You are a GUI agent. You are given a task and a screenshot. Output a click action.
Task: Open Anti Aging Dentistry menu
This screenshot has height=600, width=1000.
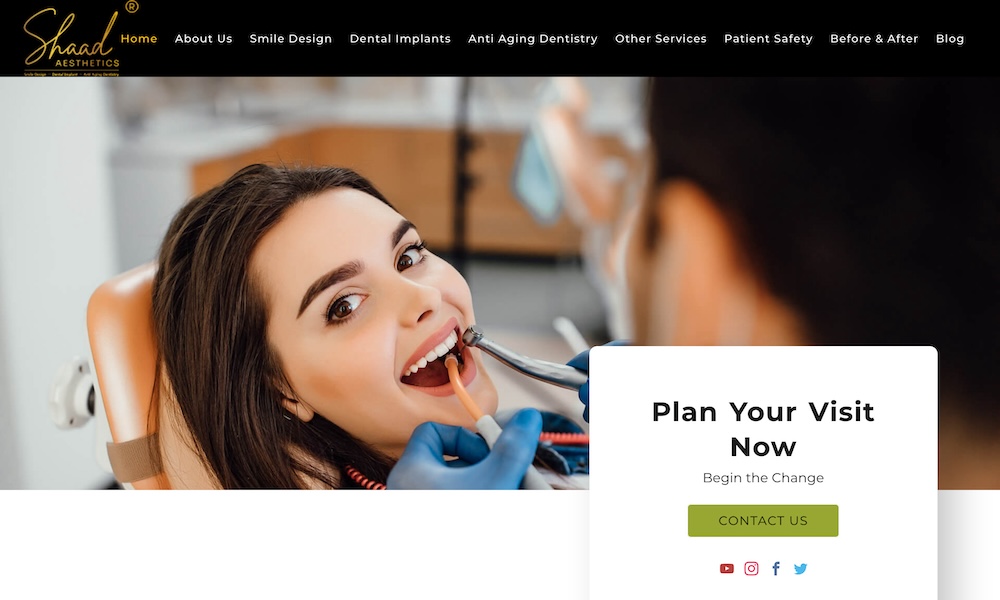(533, 38)
